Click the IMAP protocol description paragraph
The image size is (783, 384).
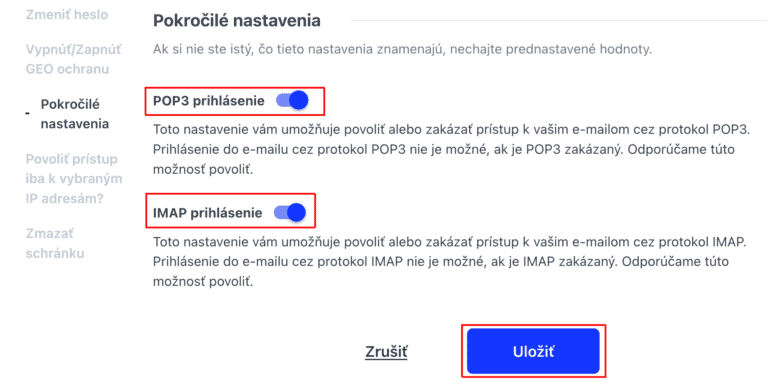point(449,262)
